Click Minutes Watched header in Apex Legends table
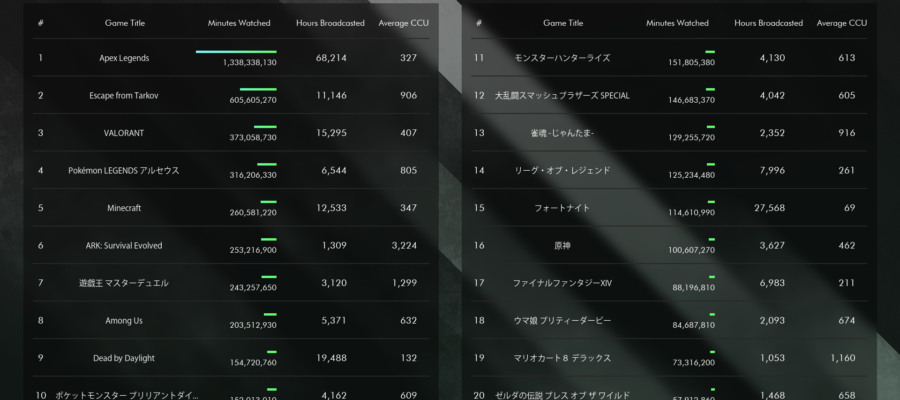This screenshot has width=900, height=400. [239, 24]
